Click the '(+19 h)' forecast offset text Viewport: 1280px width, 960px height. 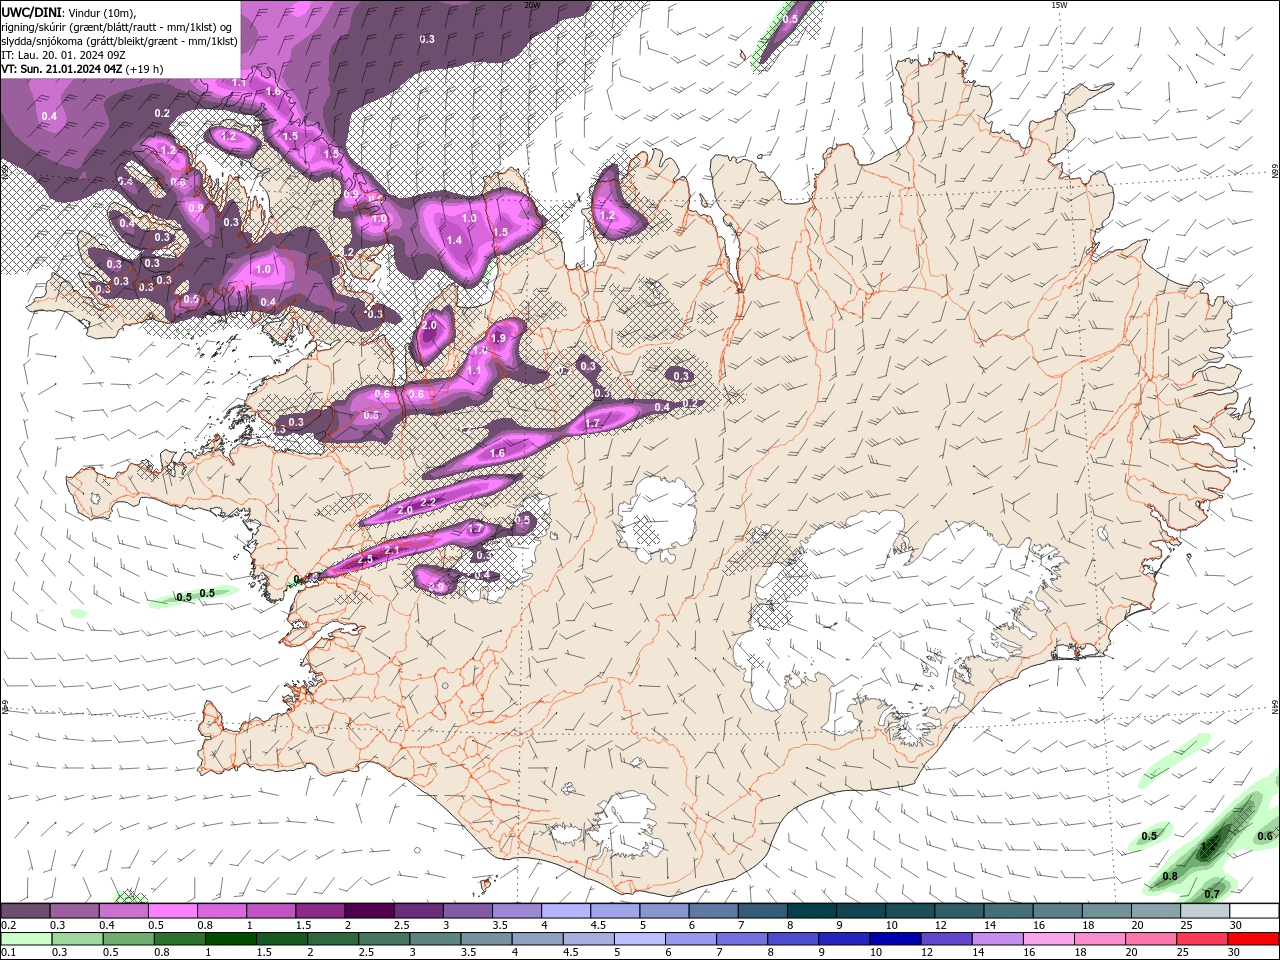coord(145,69)
